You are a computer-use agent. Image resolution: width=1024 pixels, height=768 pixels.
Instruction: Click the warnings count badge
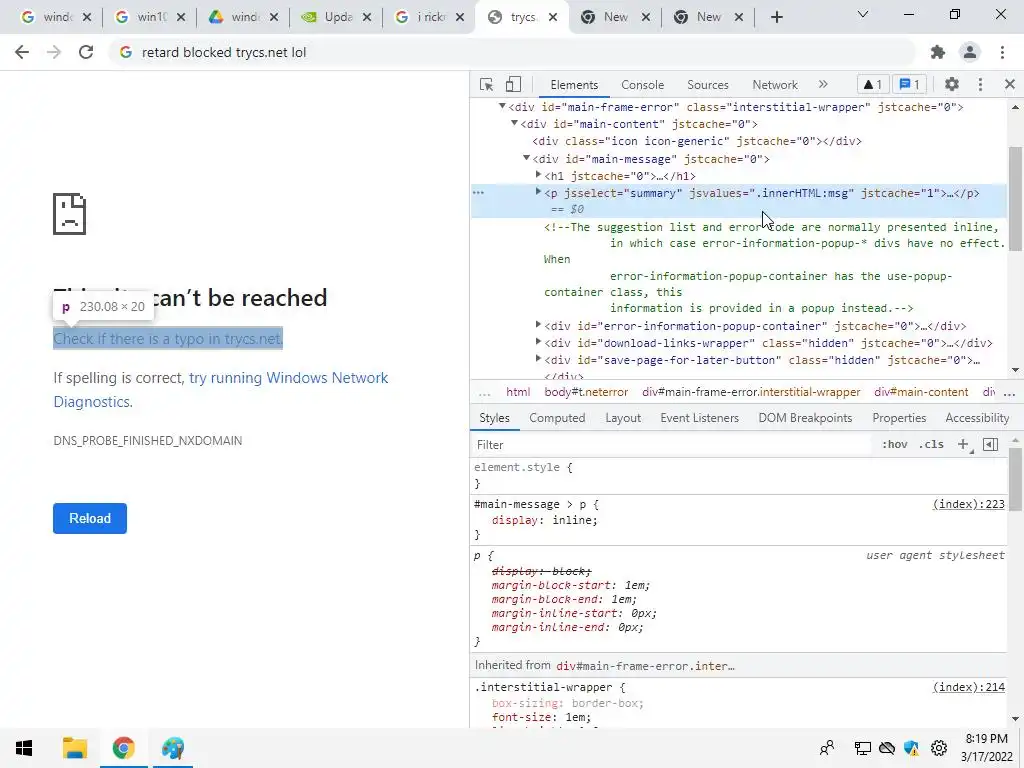coord(872,84)
